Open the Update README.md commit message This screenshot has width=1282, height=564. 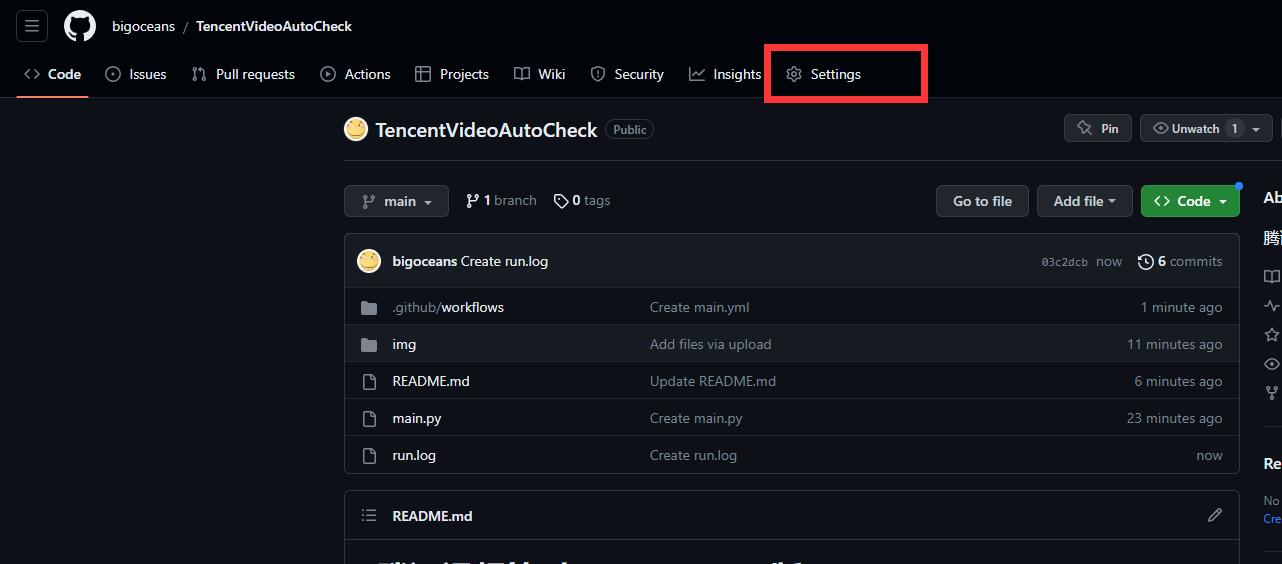coord(713,381)
